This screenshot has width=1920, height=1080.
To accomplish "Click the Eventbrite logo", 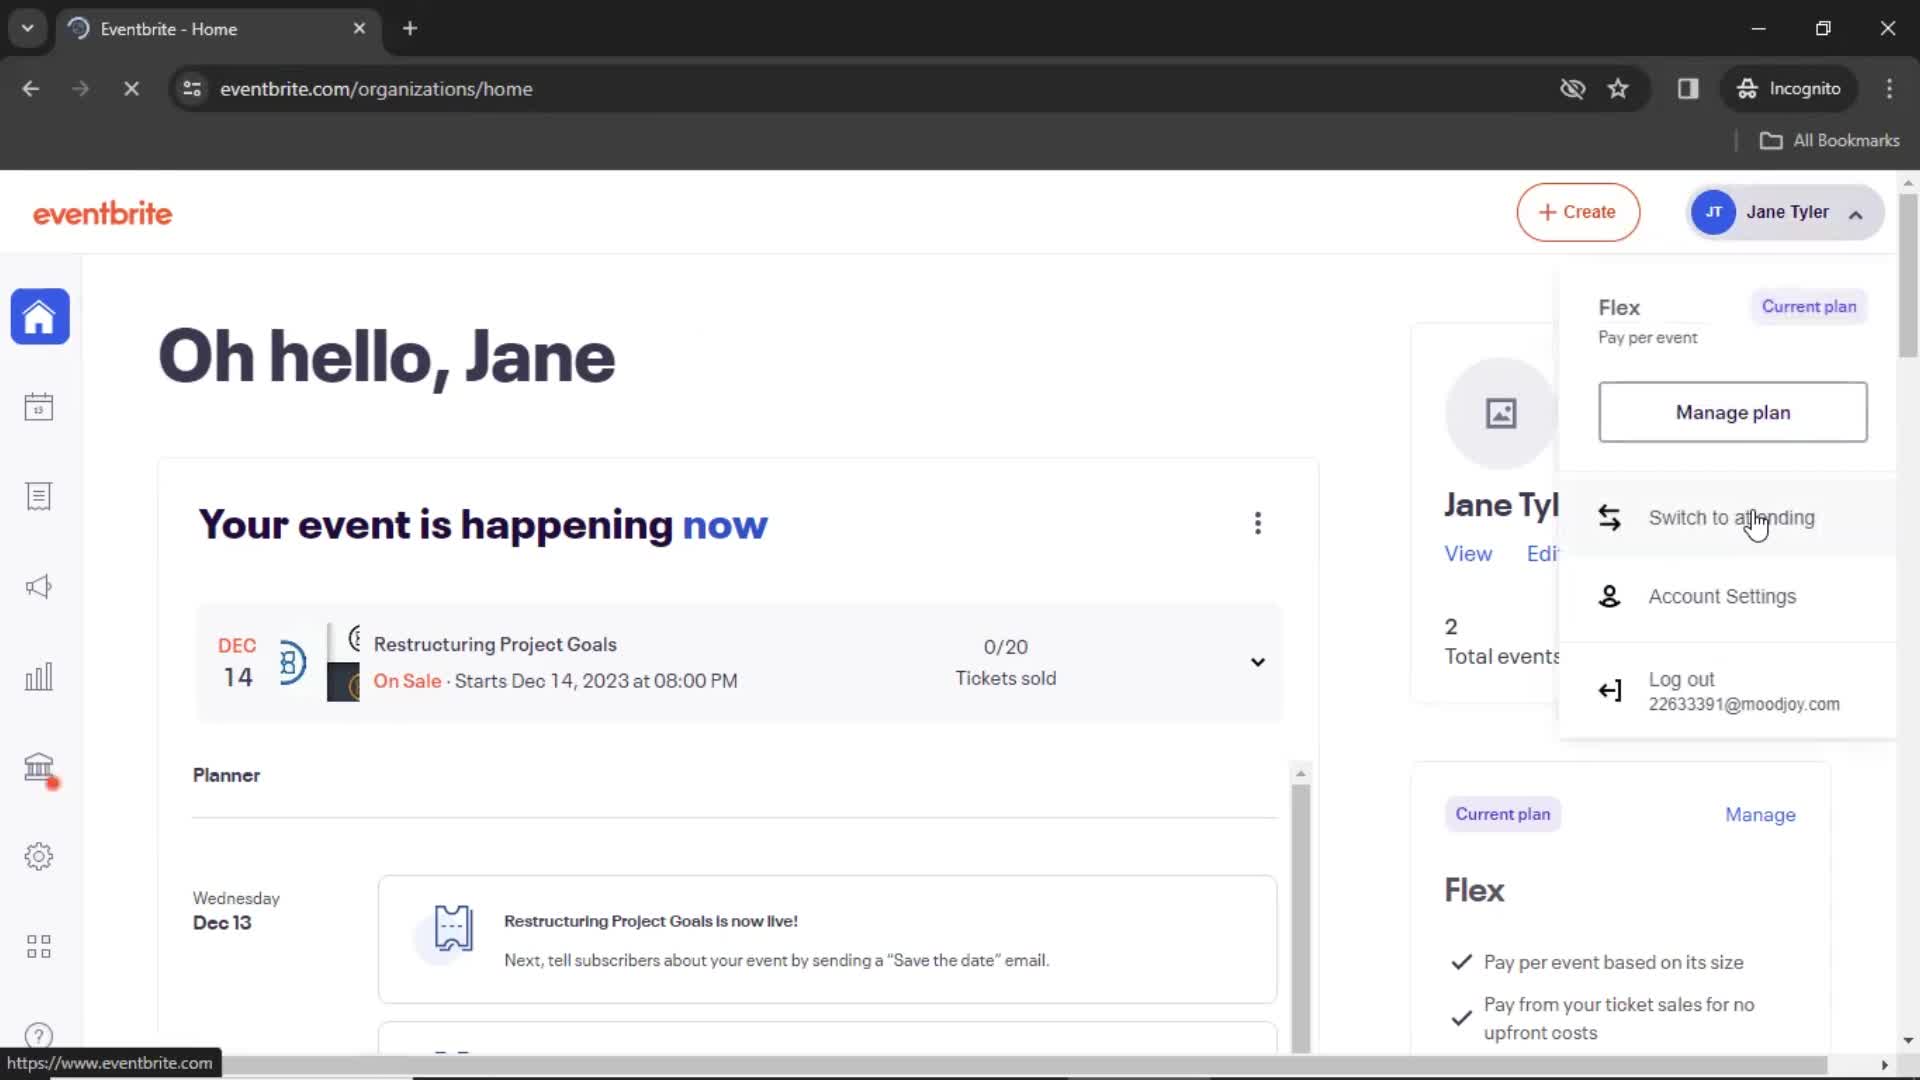I will 102,213.
